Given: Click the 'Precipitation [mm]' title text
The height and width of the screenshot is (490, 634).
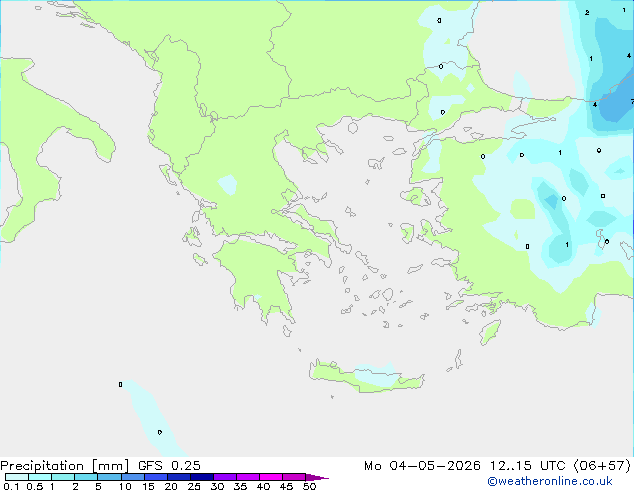Looking at the screenshot, I should pyautogui.click(x=64, y=466).
